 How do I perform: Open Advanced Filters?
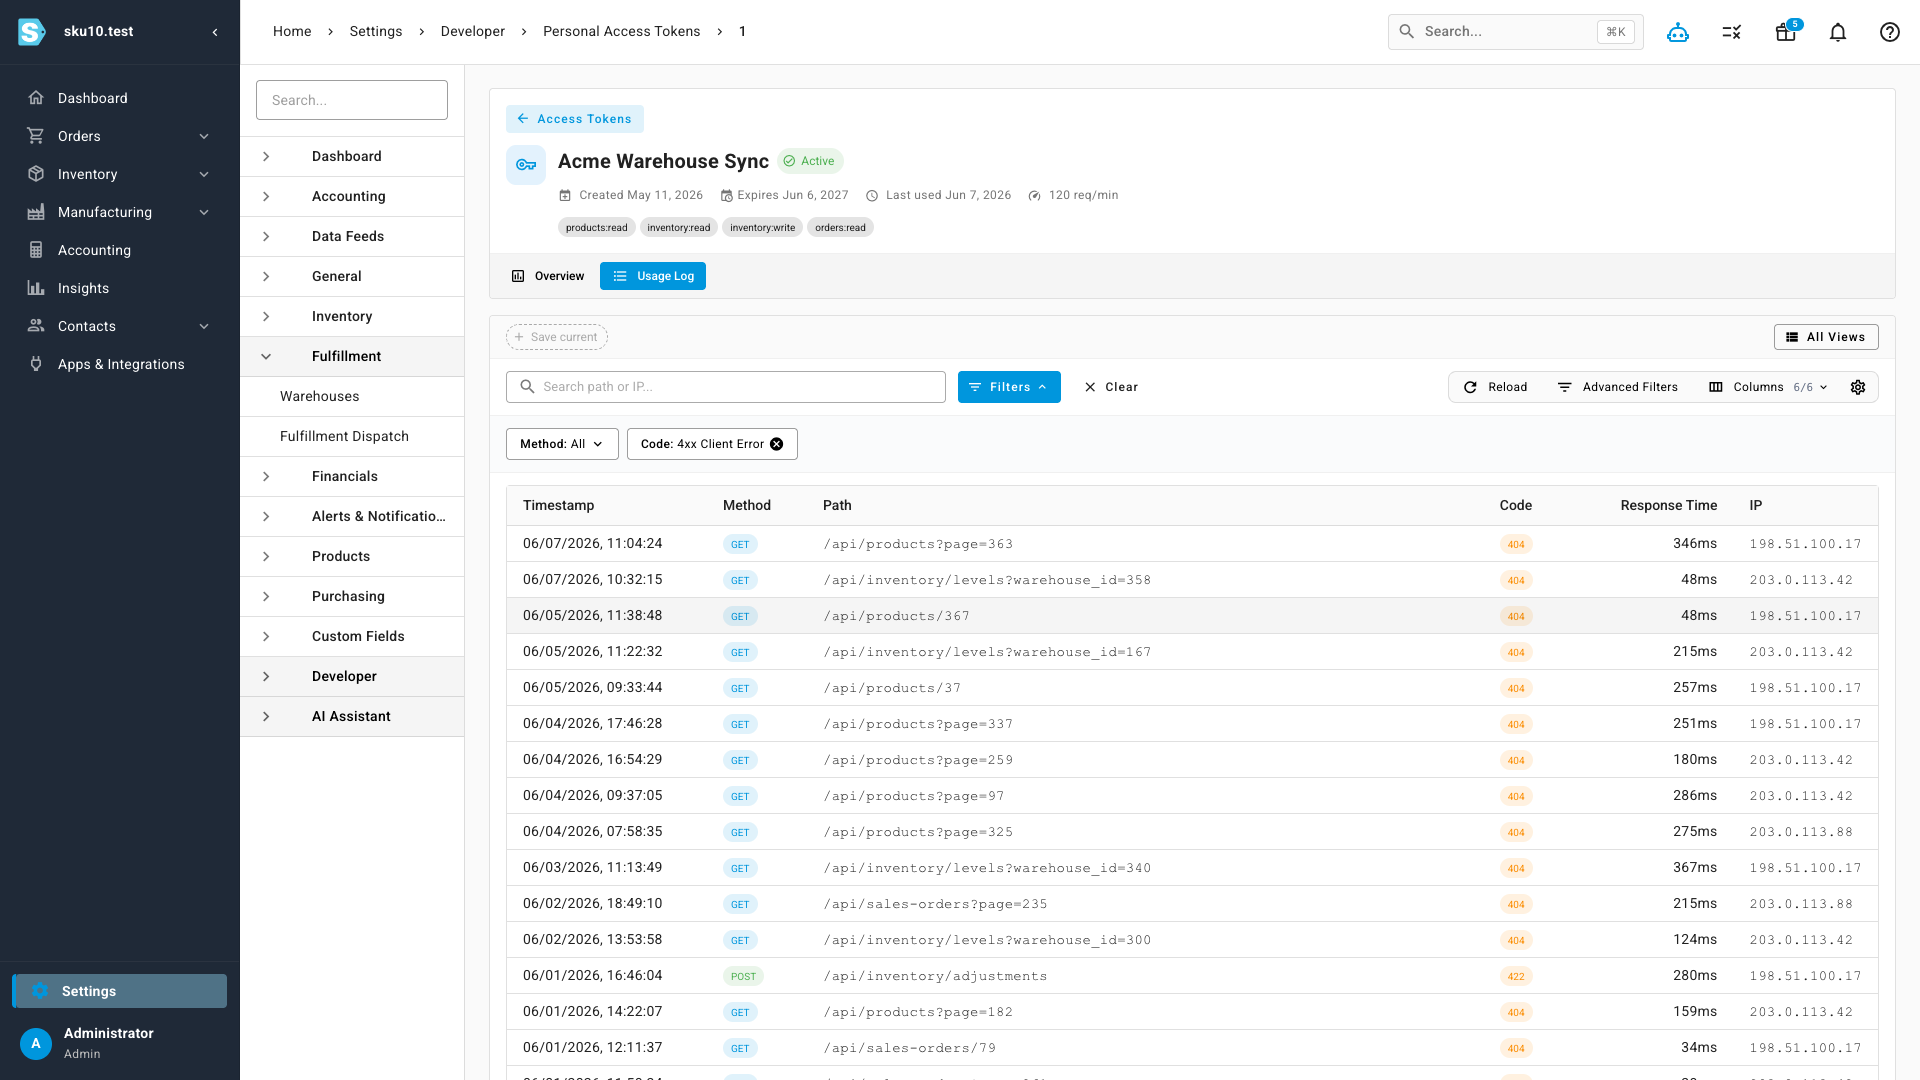tap(1618, 387)
